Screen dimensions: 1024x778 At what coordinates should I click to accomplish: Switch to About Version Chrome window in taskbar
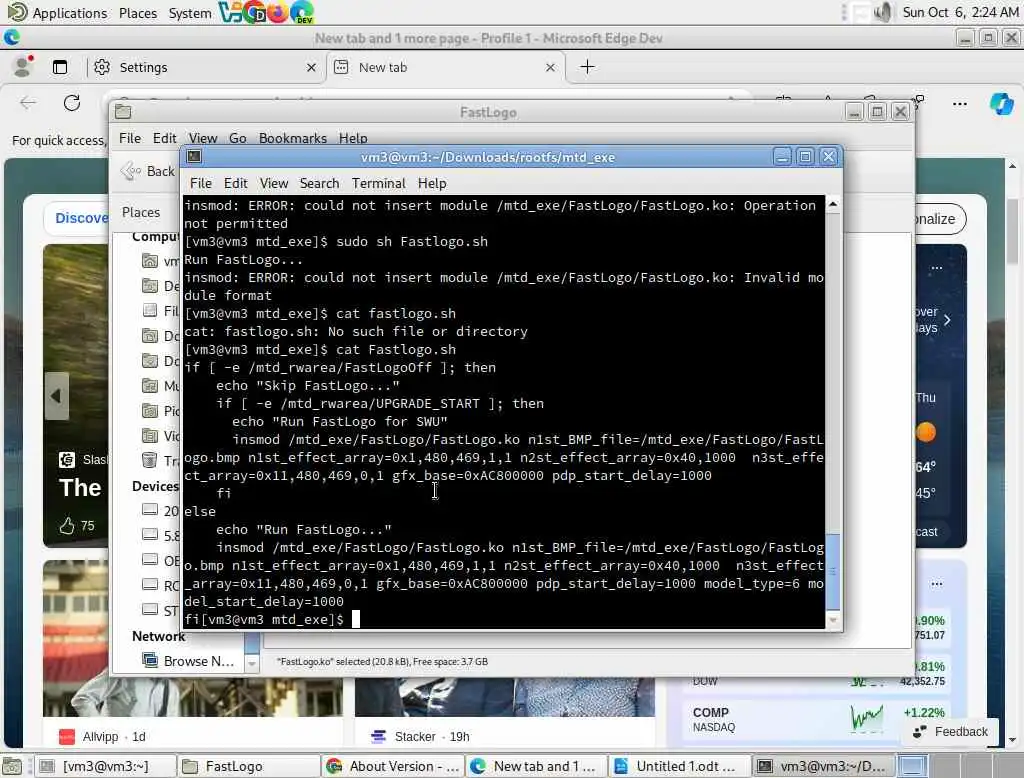click(392, 766)
